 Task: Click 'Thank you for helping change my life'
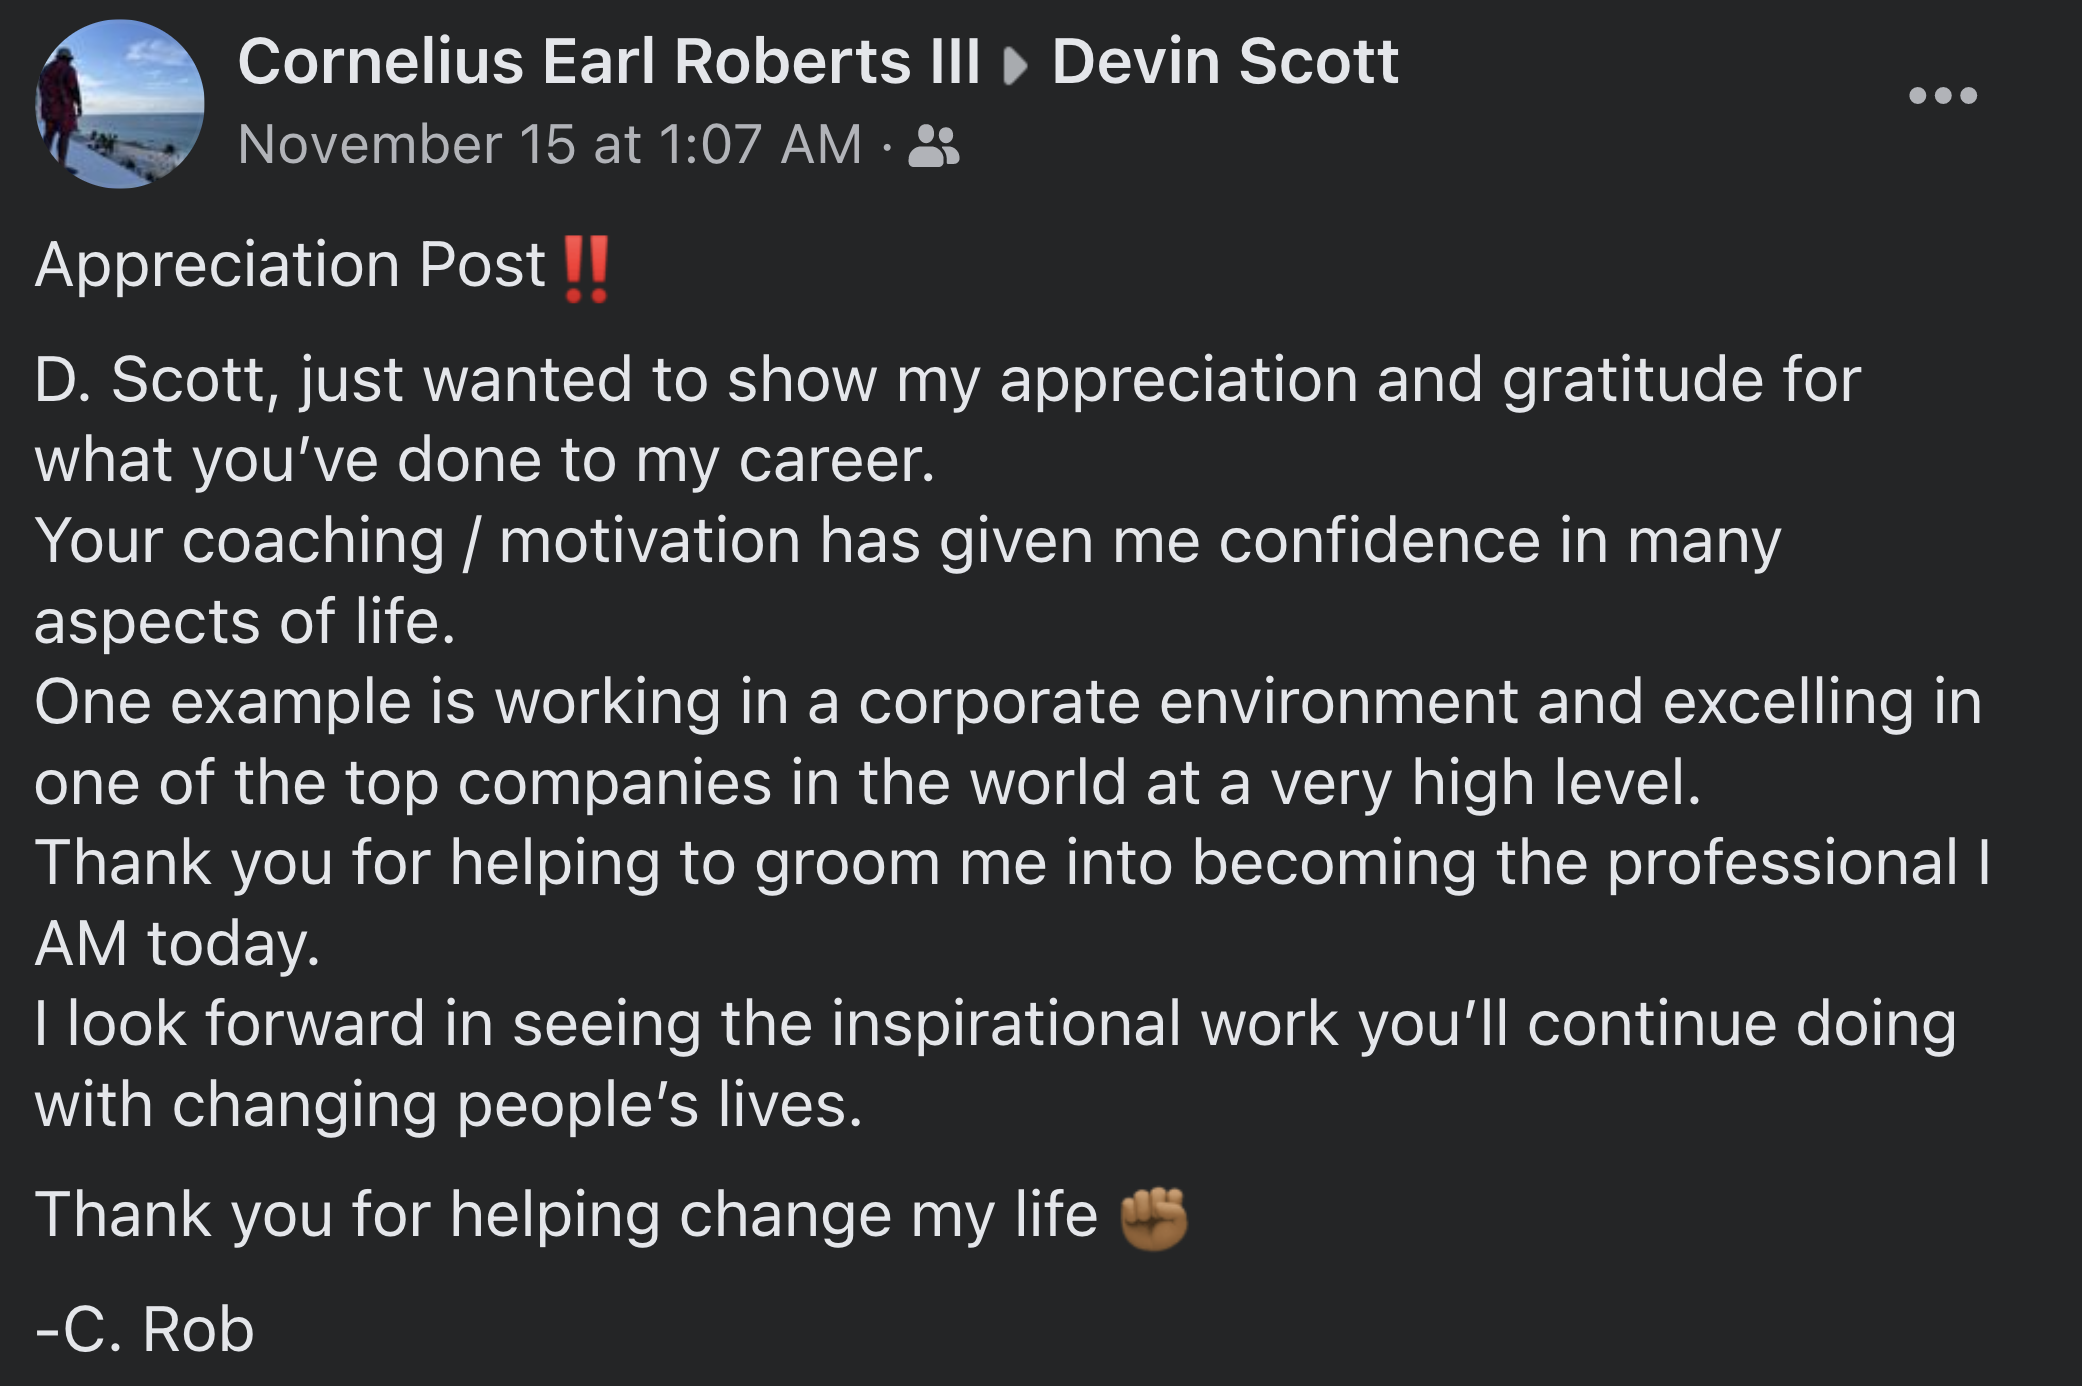click(566, 1216)
